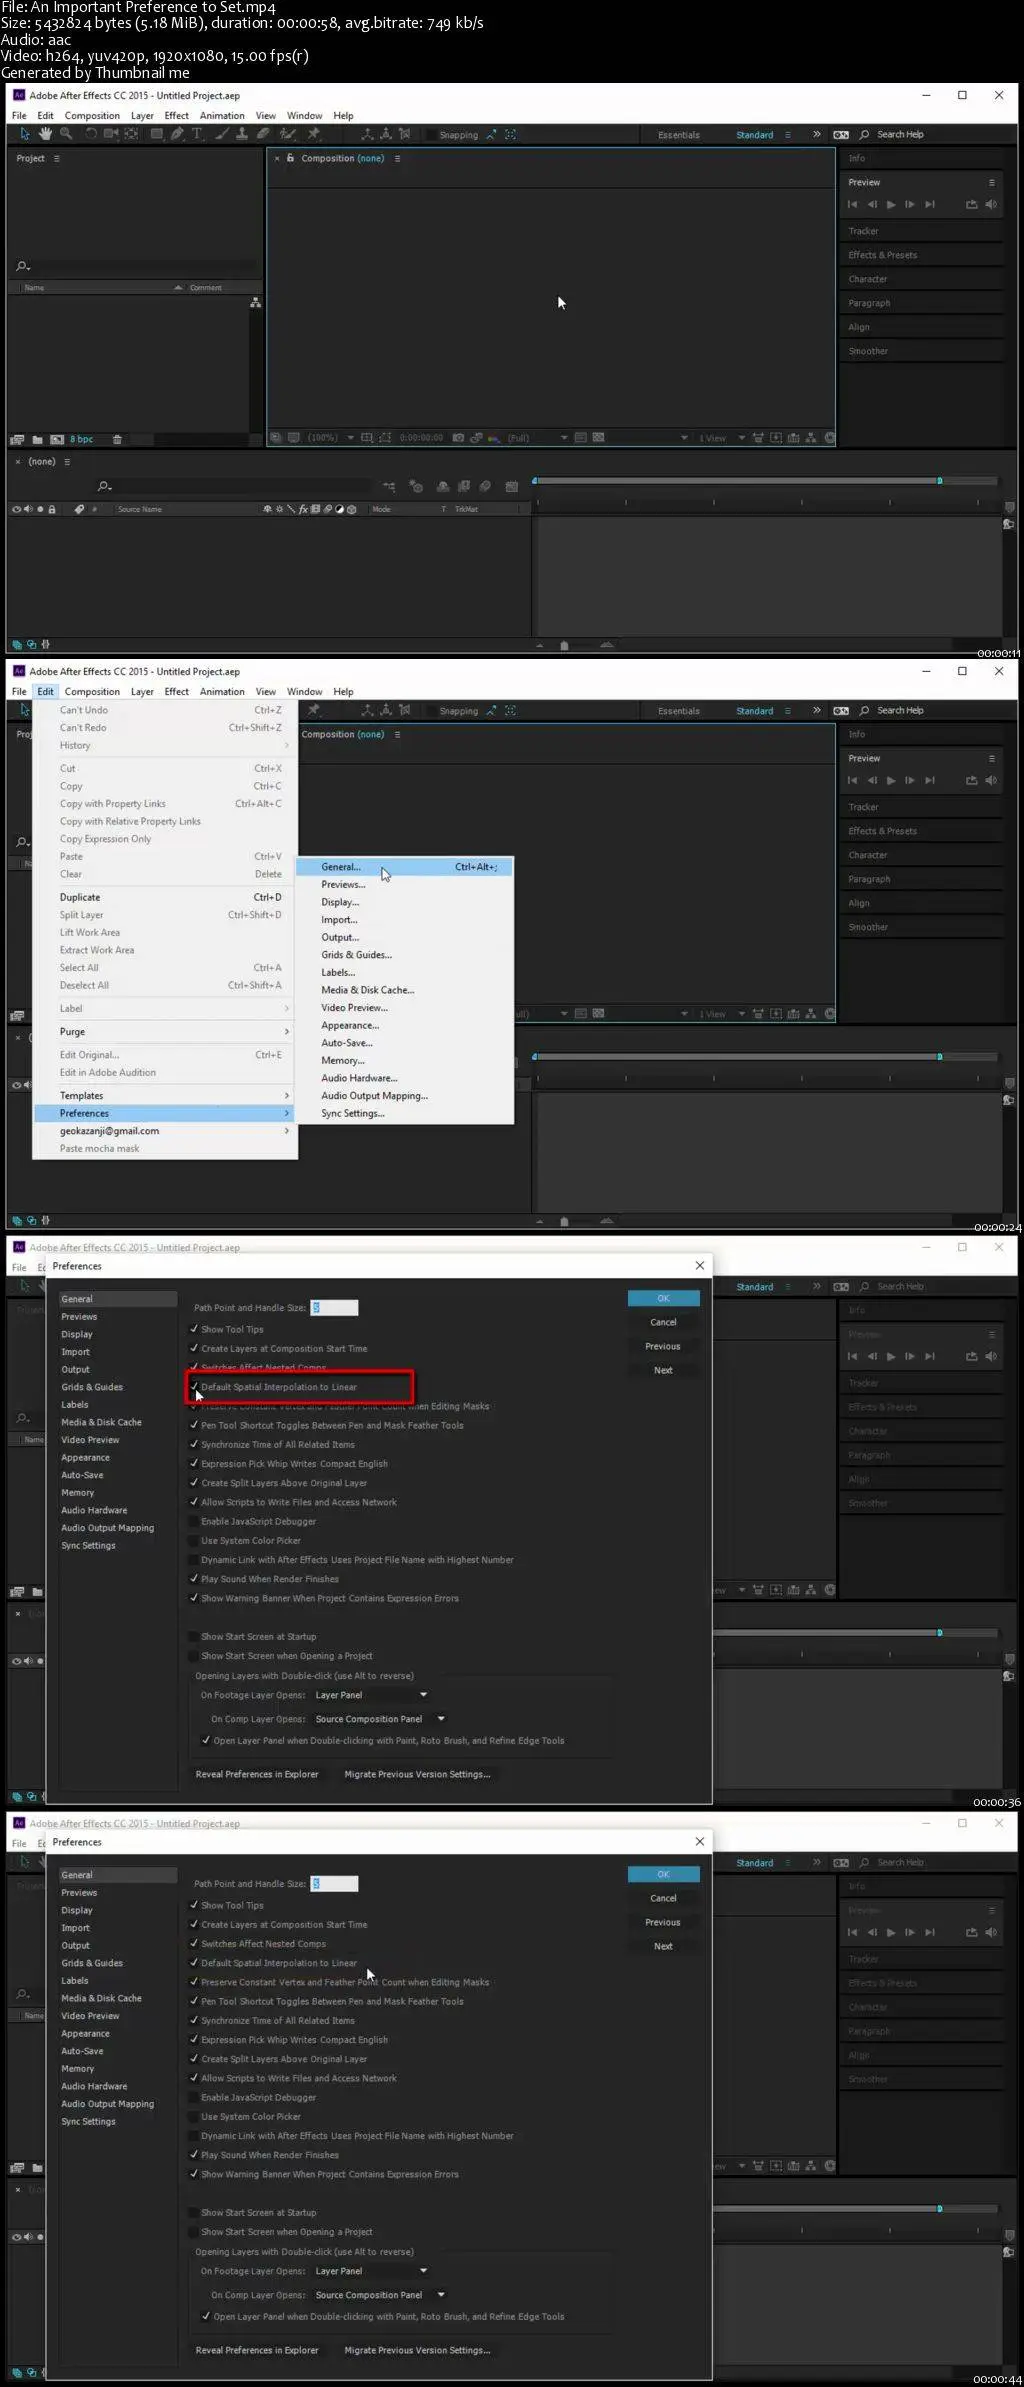Open the 1 View layout dropdown, 00:00:11 frame
This screenshot has width=1024, height=2387.
click(722, 438)
